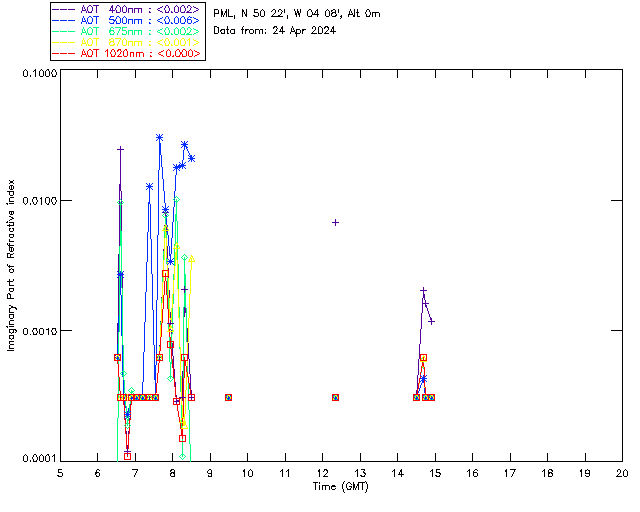
Task: Click the rightmost blue asterisk near 8.5 GMT
Action: click(191, 158)
